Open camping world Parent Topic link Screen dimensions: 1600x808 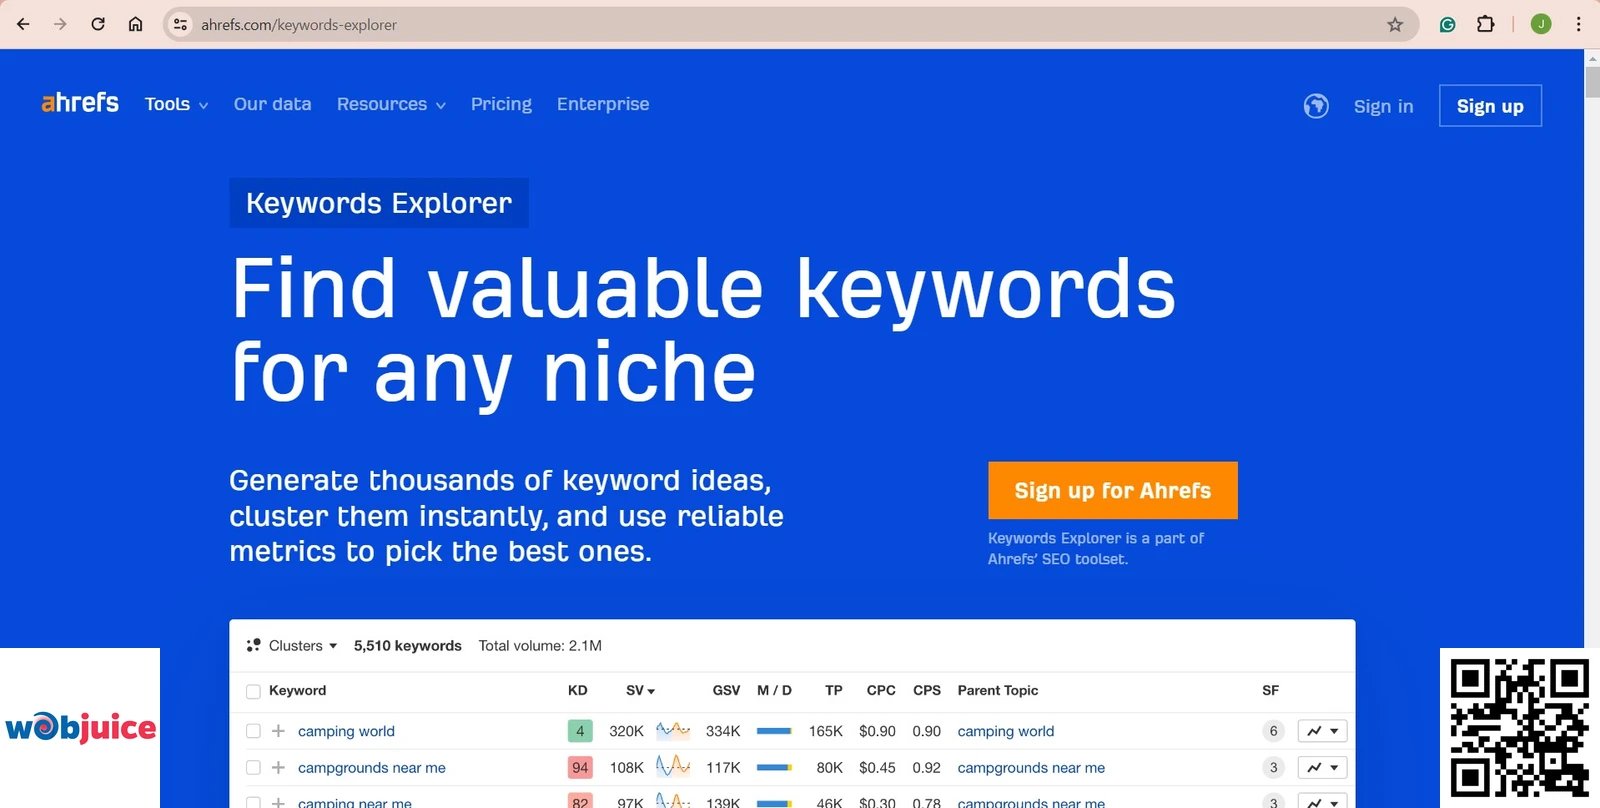1006,731
